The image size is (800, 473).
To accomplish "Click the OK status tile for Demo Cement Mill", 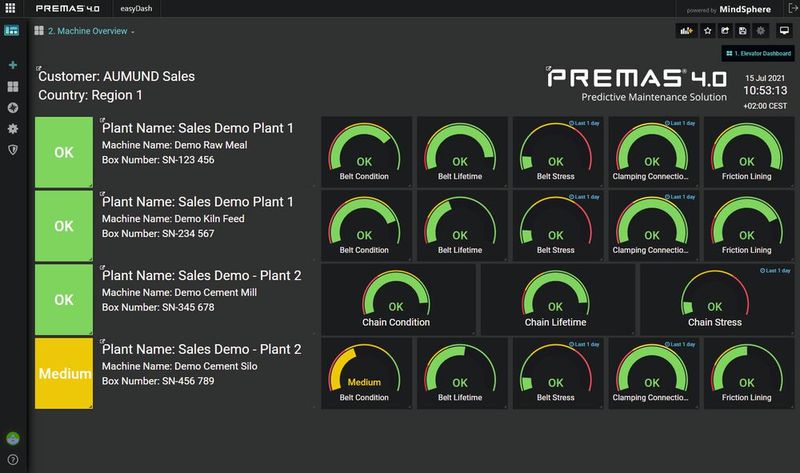I will click(64, 300).
